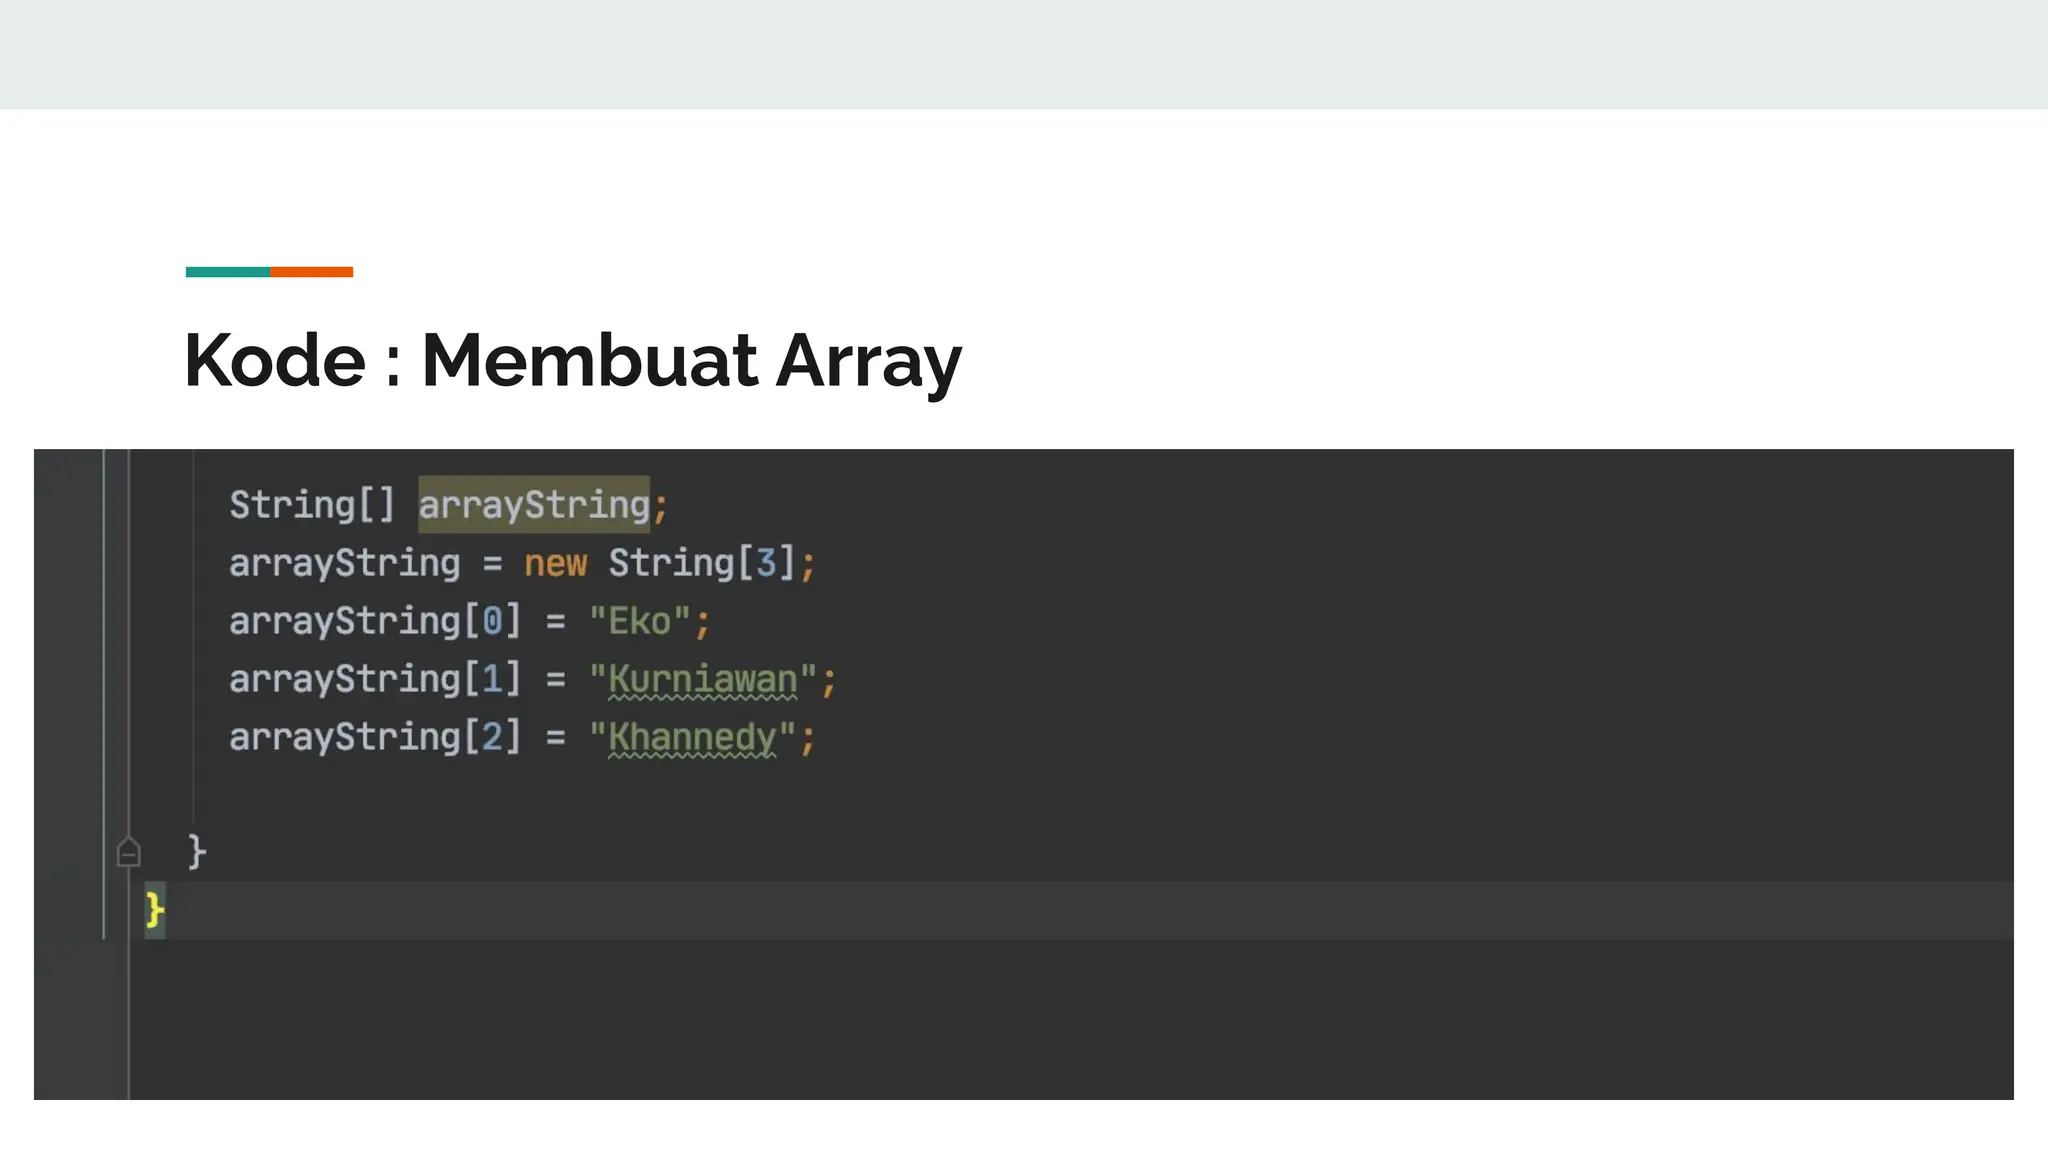The height and width of the screenshot is (1152, 2048).
Task: Click the "Eko" string literal
Action: [x=639, y=621]
